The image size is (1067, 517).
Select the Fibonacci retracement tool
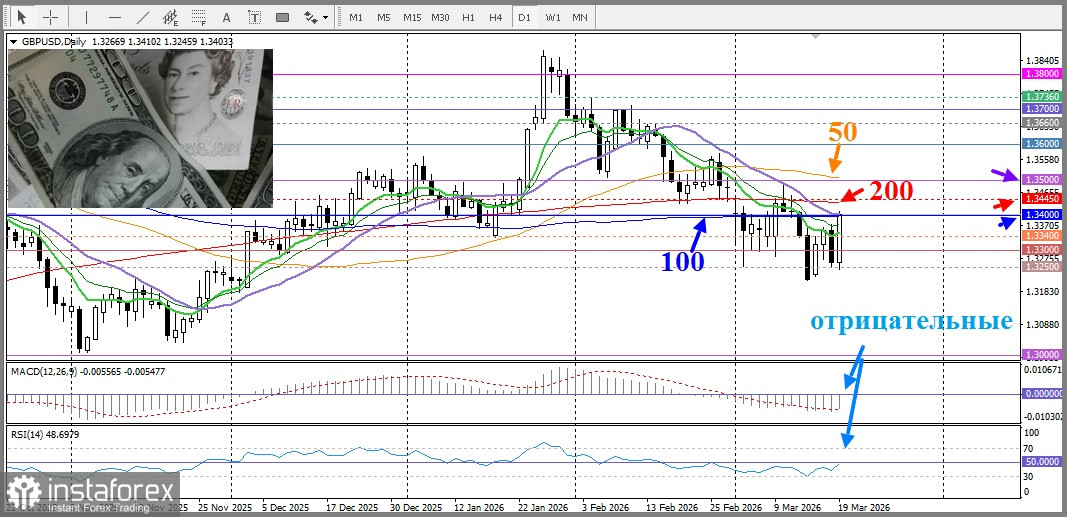point(198,17)
